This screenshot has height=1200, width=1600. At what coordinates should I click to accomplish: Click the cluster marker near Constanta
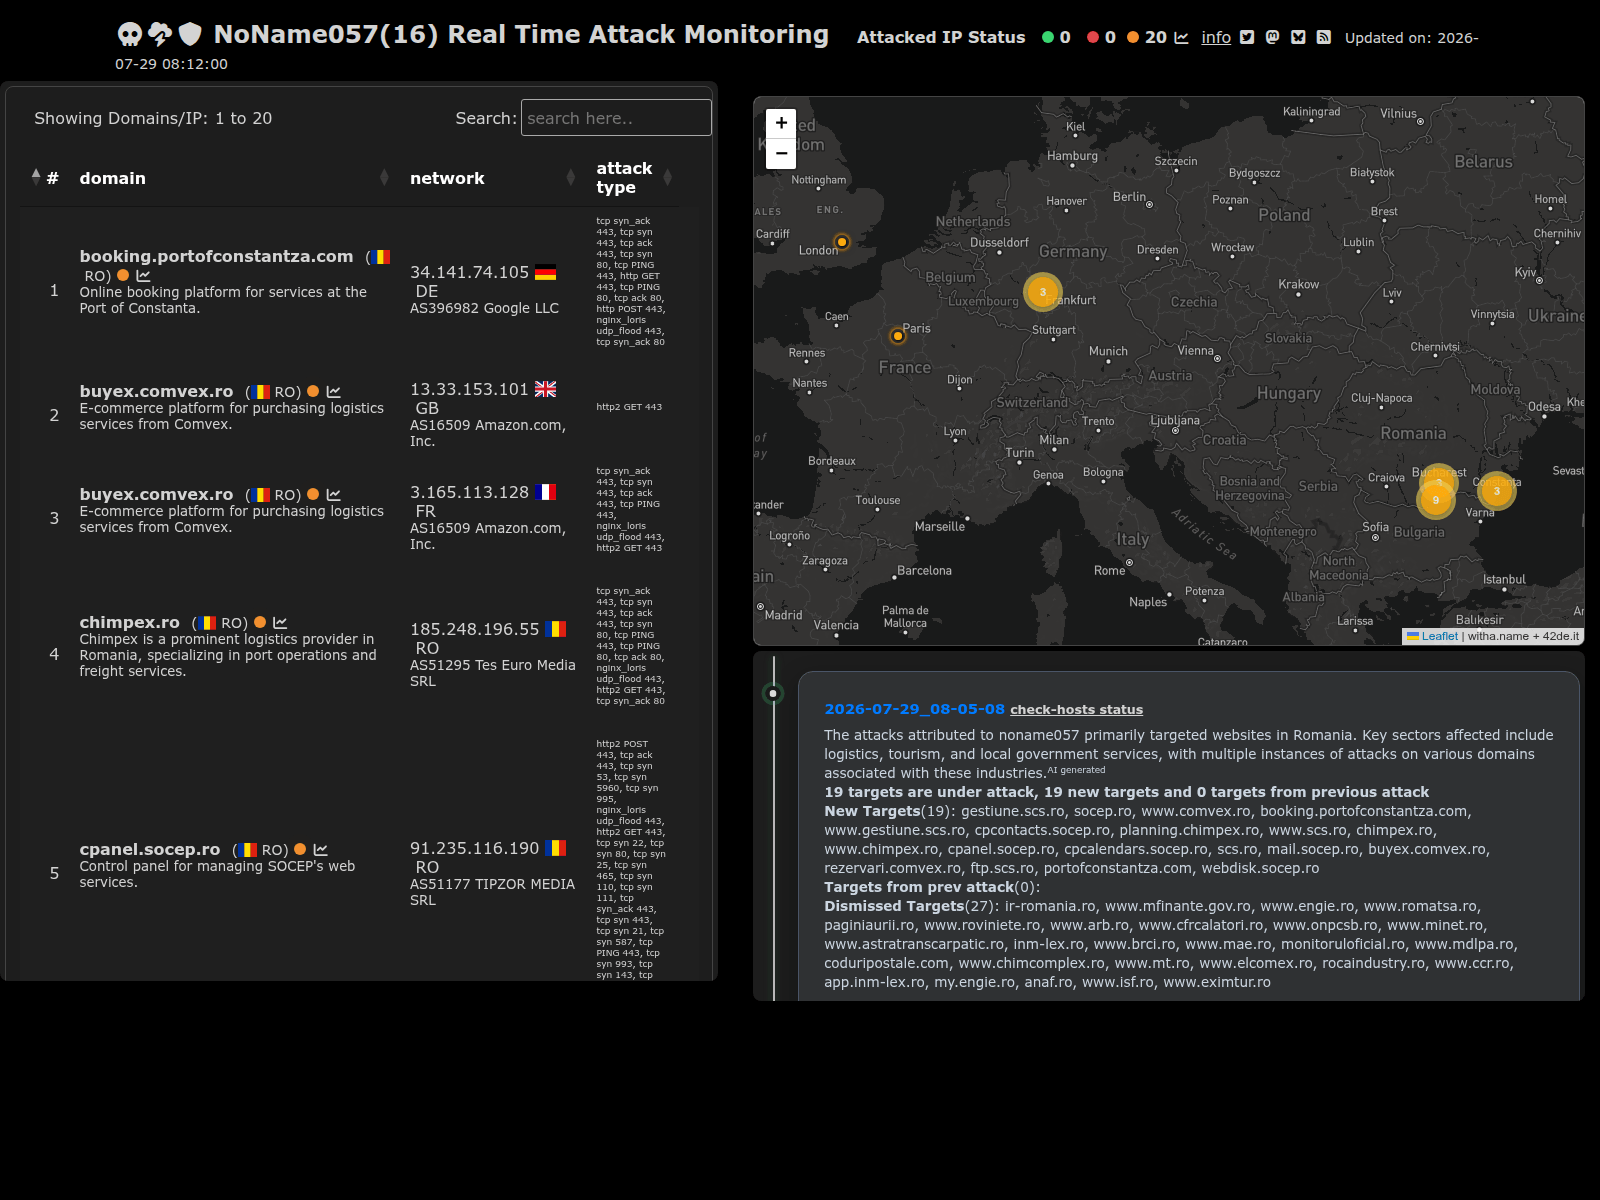(x=1497, y=491)
